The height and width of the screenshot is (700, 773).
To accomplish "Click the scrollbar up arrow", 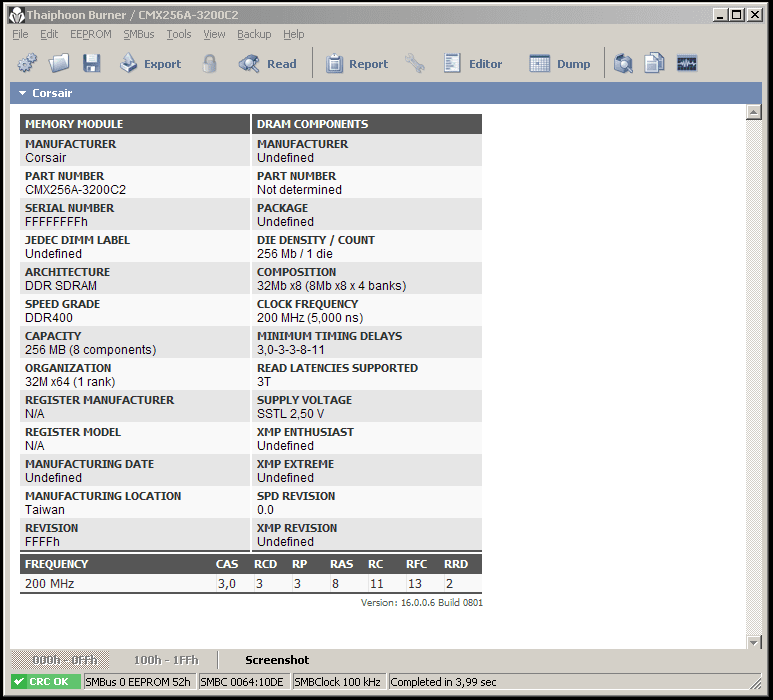I will click(754, 112).
